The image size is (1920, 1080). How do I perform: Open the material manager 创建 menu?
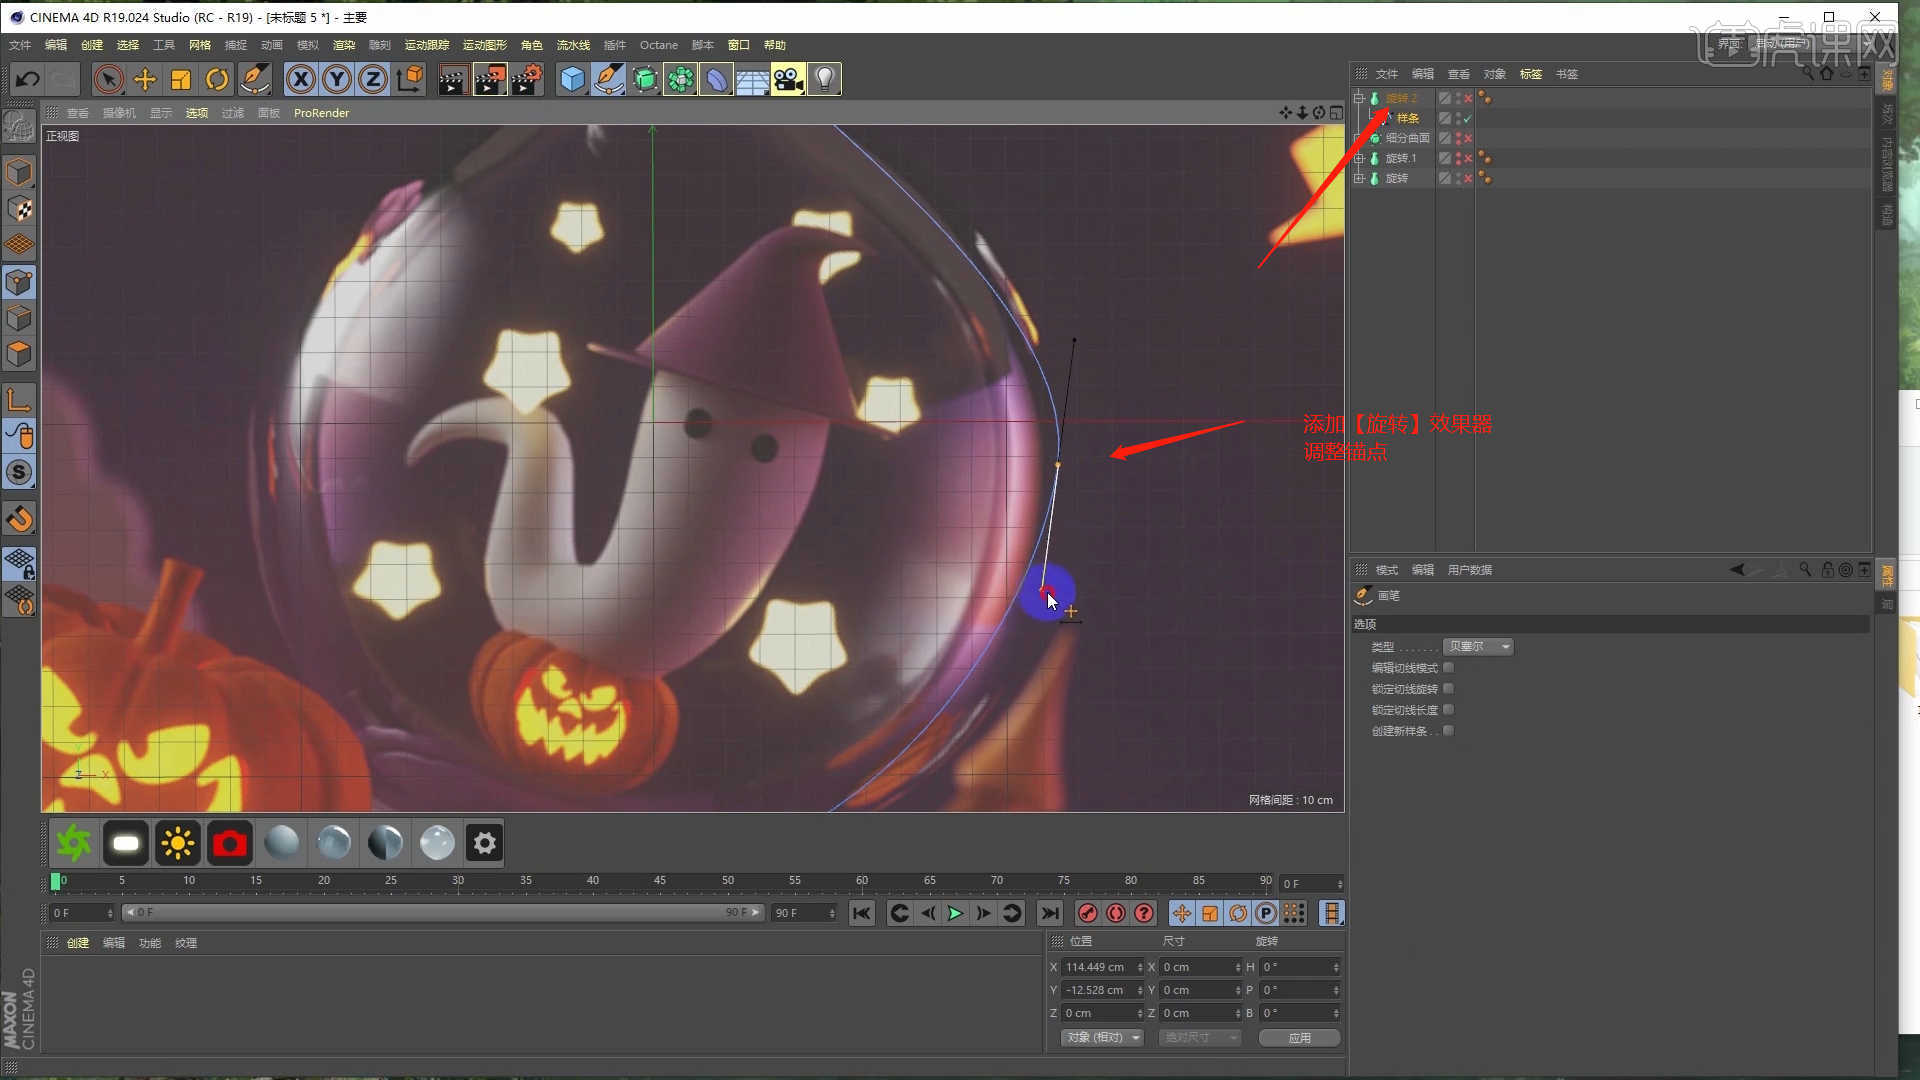pos(78,943)
